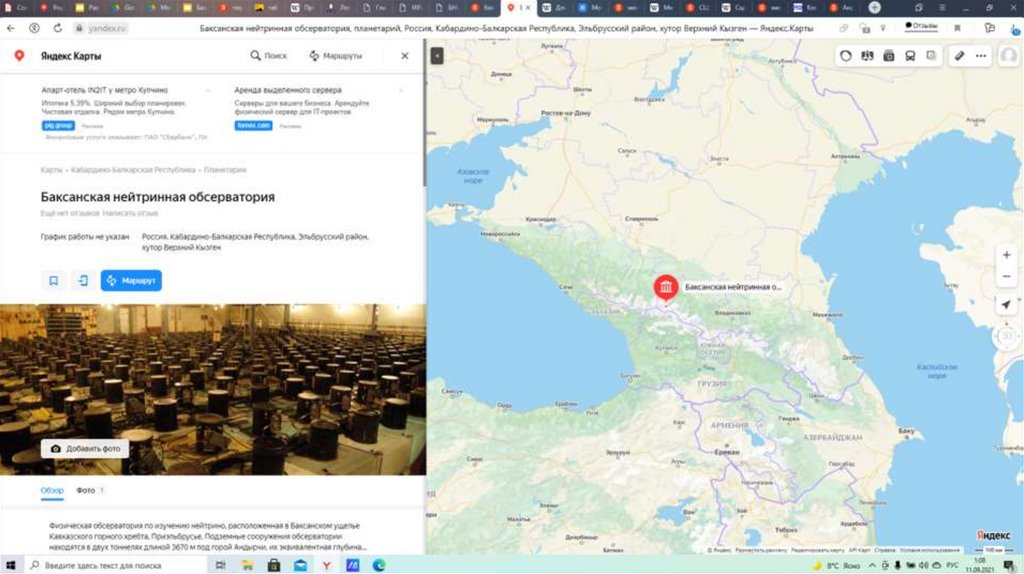Follow the Кабардино-Балкарская Республика breadcrumb
This screenshot has width=1024, height=574.
click(133, 170)
